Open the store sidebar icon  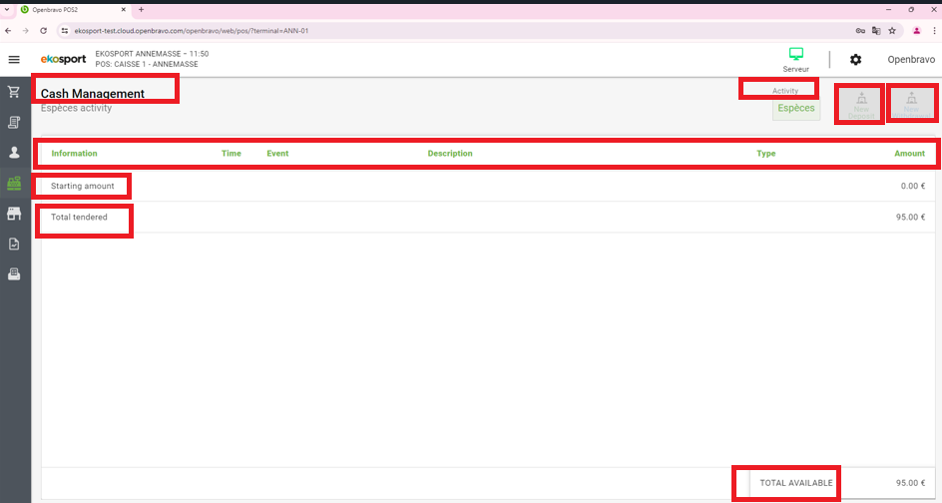pos(14,213)
